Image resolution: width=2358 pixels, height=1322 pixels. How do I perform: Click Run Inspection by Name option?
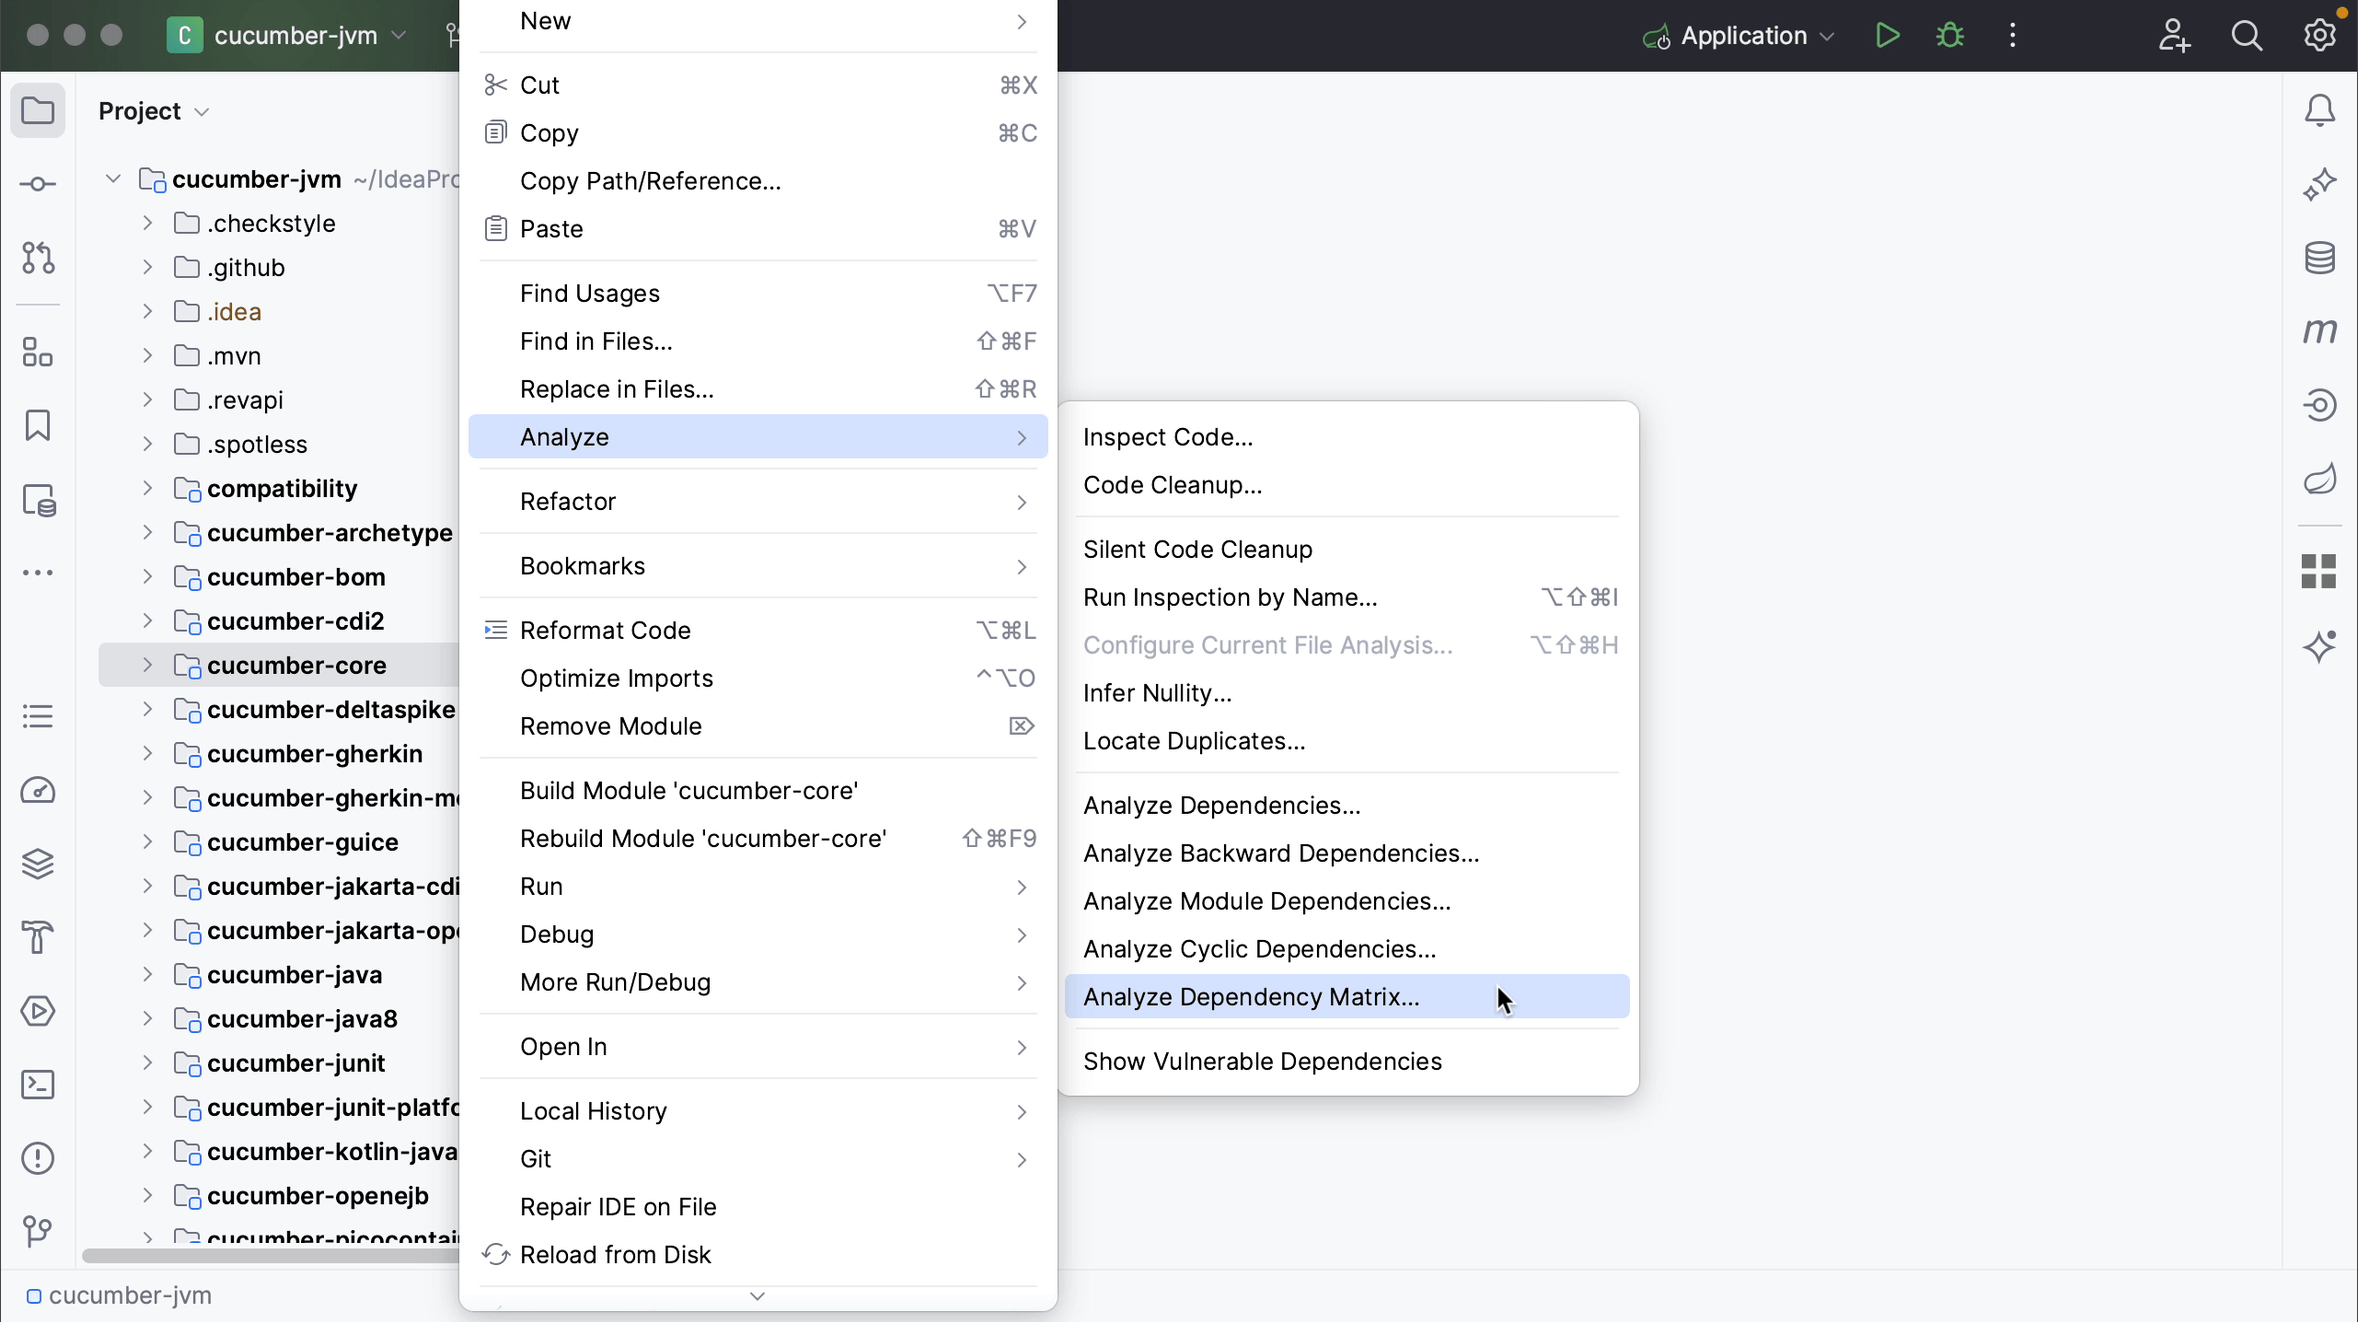[x=1231, y=596]
